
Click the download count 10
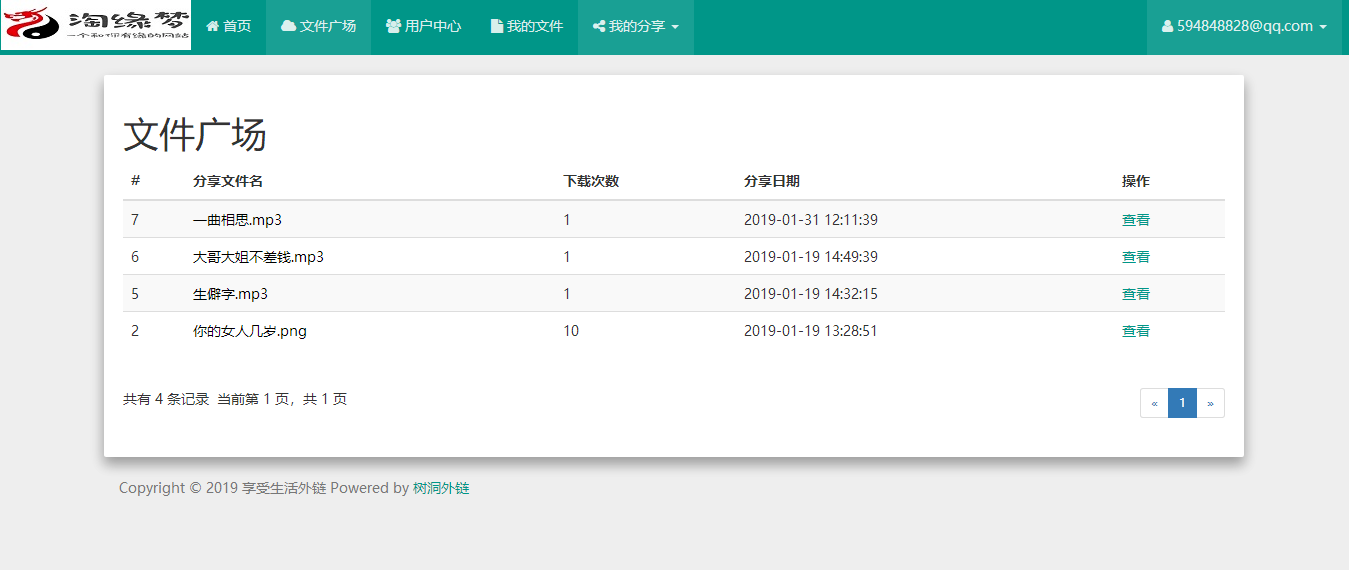[x=571, y=331]
